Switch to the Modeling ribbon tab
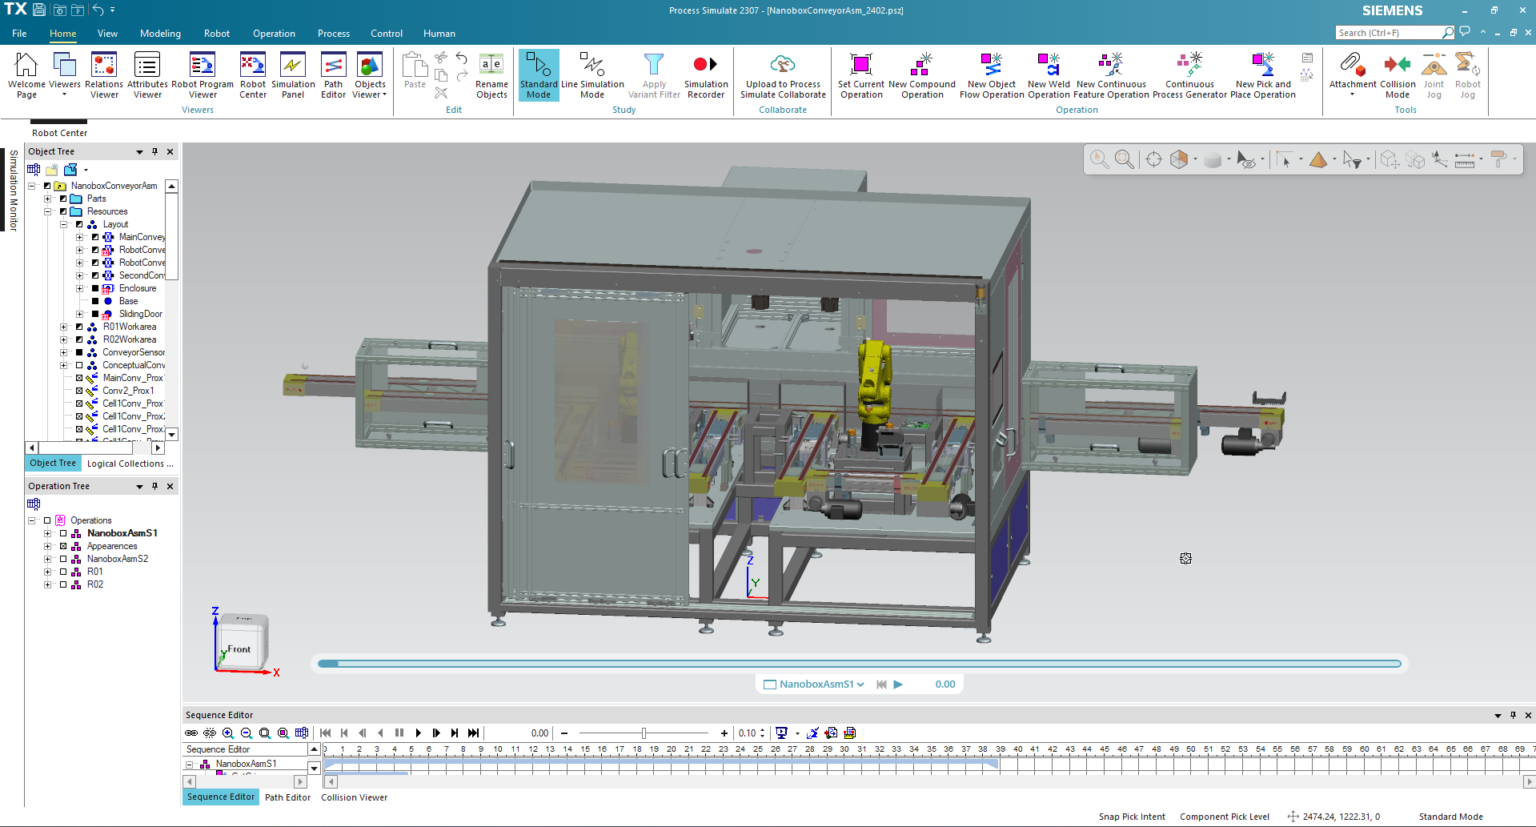The height and width of the screenshot is (827, 1536). (x=160, y=33)
